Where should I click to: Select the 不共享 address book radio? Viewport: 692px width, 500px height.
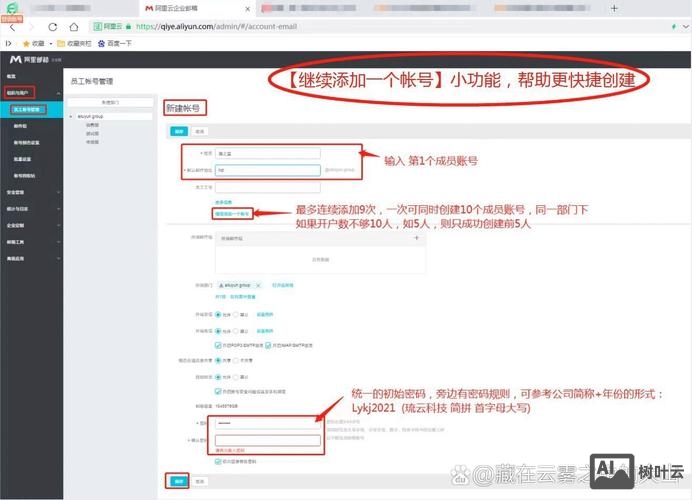(236, 361)
